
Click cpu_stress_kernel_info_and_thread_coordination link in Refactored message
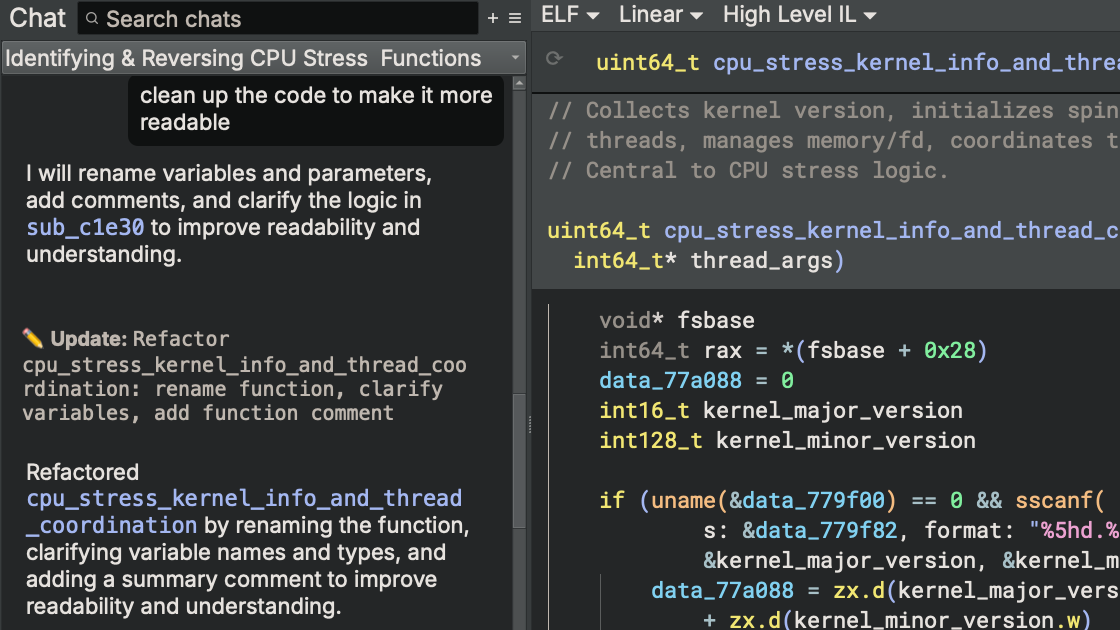tap(244, 499)
